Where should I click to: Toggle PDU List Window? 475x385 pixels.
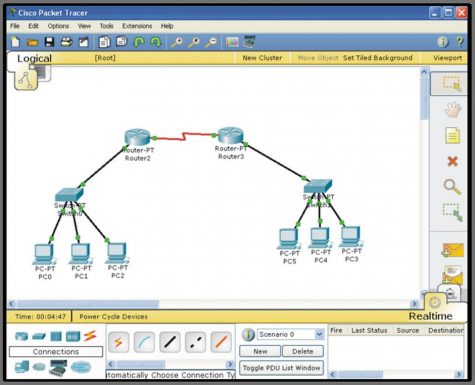[281, 368]
